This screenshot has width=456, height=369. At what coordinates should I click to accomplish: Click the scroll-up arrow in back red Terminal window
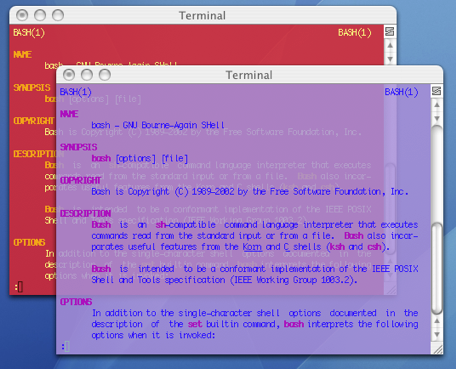390,46
